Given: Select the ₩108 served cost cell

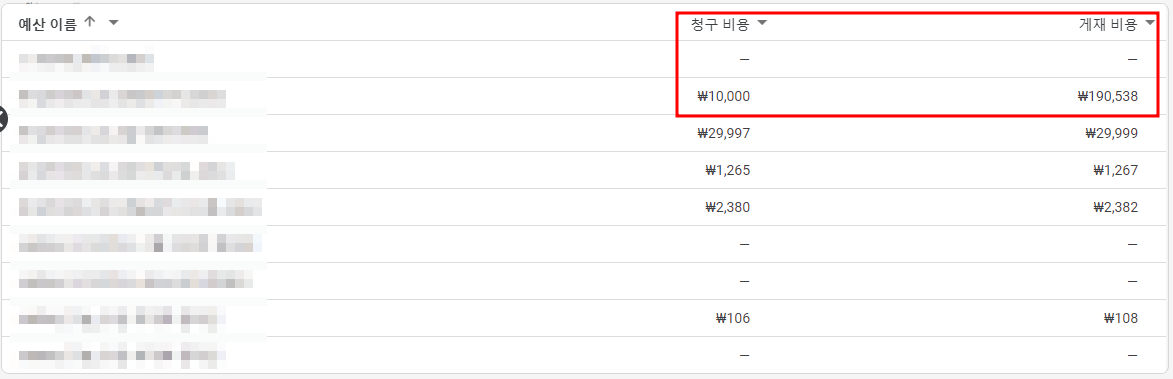Looking at the screenshot, I should coord(1121,318).
